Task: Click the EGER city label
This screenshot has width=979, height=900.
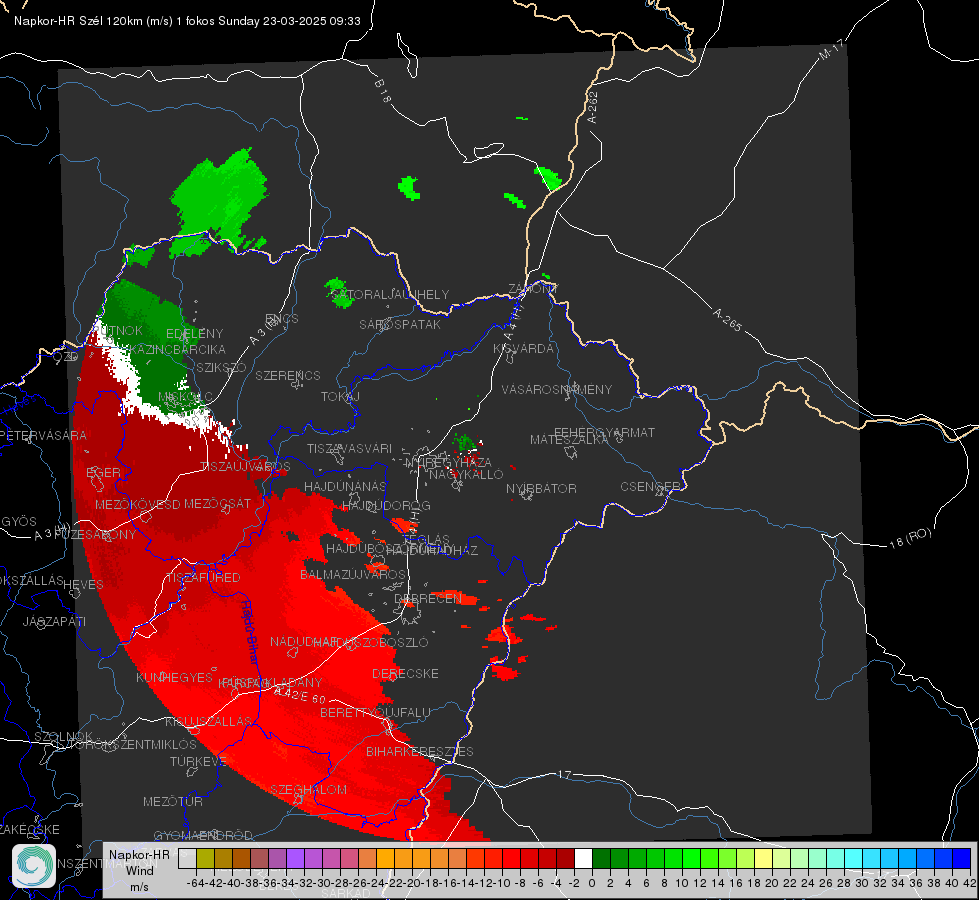Action: tap(103, 473)
